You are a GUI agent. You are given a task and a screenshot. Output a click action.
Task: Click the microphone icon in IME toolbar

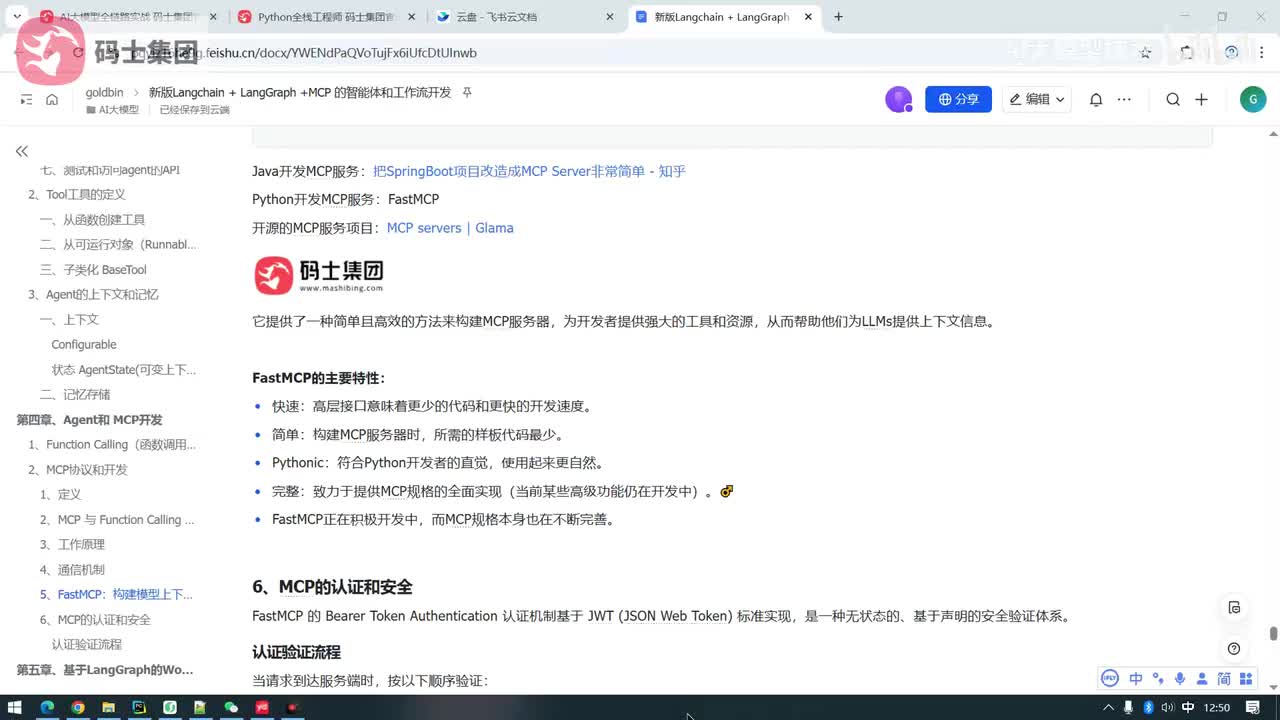click(1180, 679)
